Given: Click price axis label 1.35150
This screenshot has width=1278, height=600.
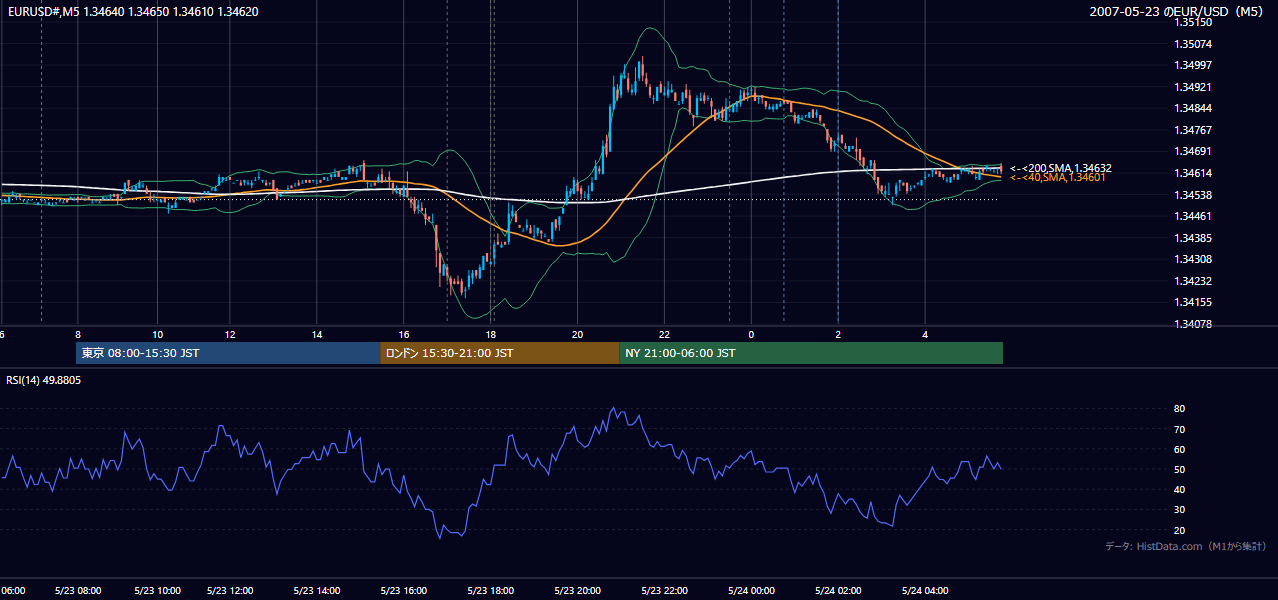Looking at the screenshot, I should pos(1193,22).
